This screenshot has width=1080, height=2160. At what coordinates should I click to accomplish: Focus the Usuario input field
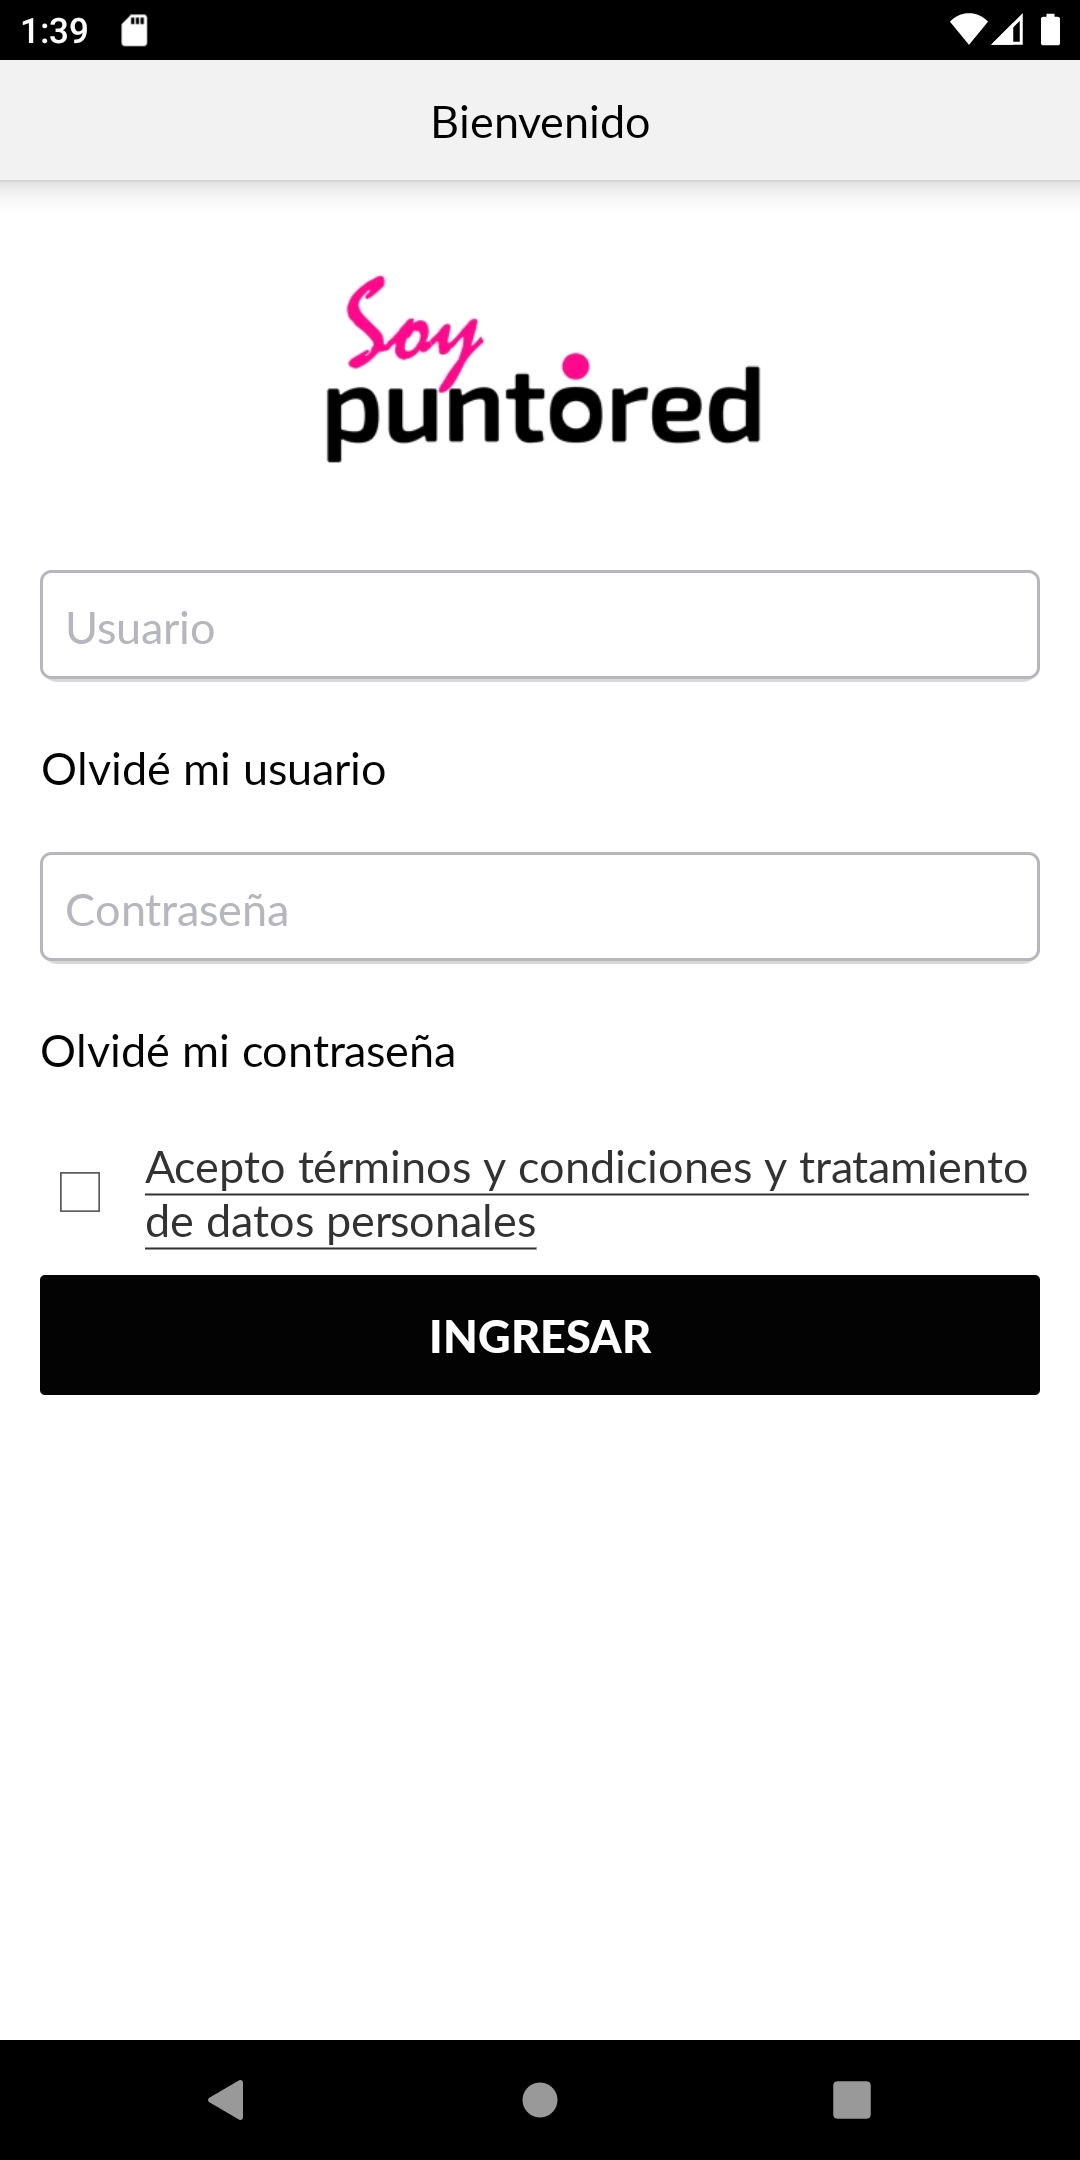click(x=540, y=626)
